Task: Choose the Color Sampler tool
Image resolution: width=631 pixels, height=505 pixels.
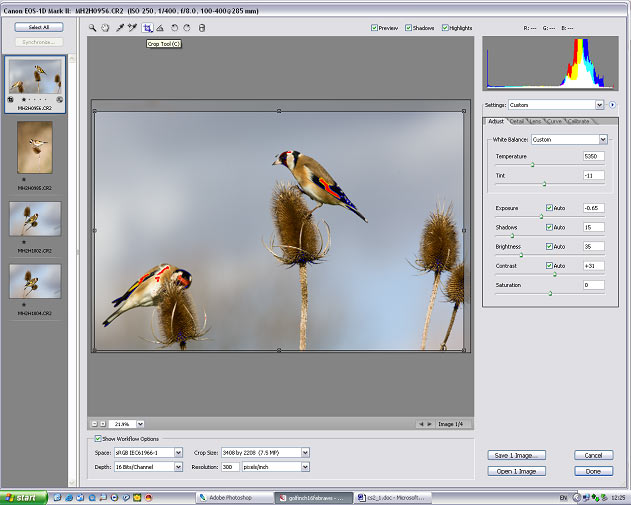Action: click(132, 28)
